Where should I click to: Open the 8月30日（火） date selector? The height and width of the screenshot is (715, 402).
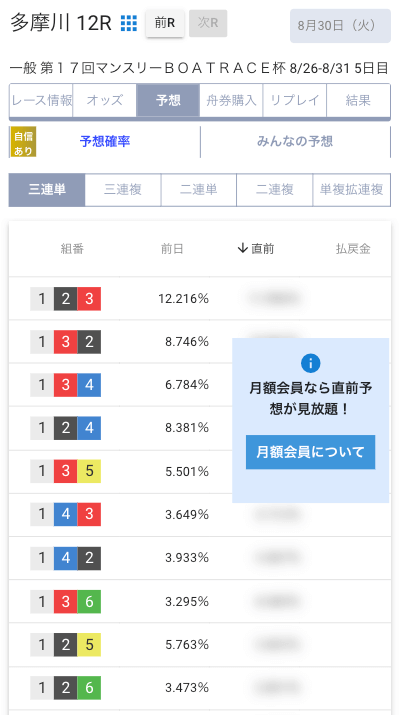point(340,26)
